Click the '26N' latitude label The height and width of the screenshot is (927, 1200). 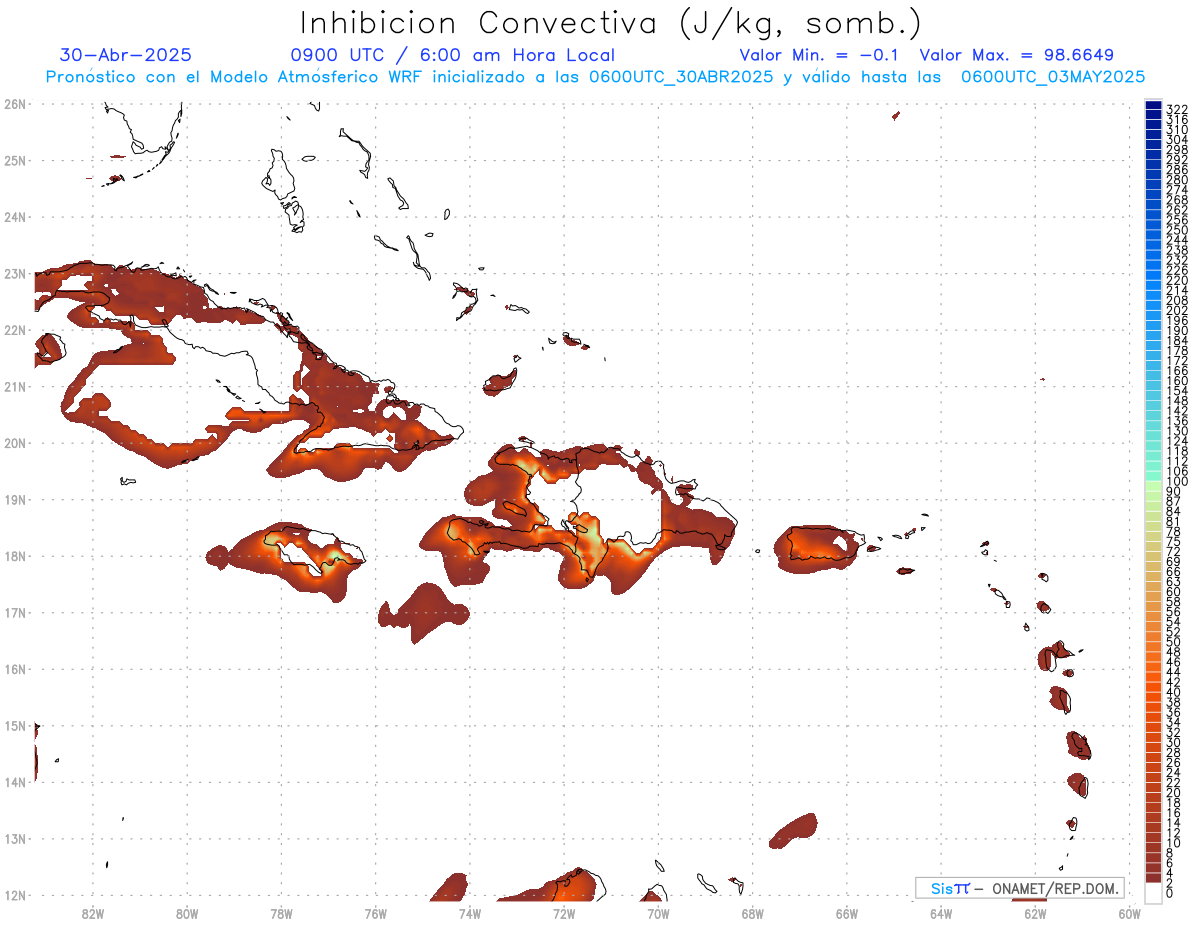coord(15,103)
